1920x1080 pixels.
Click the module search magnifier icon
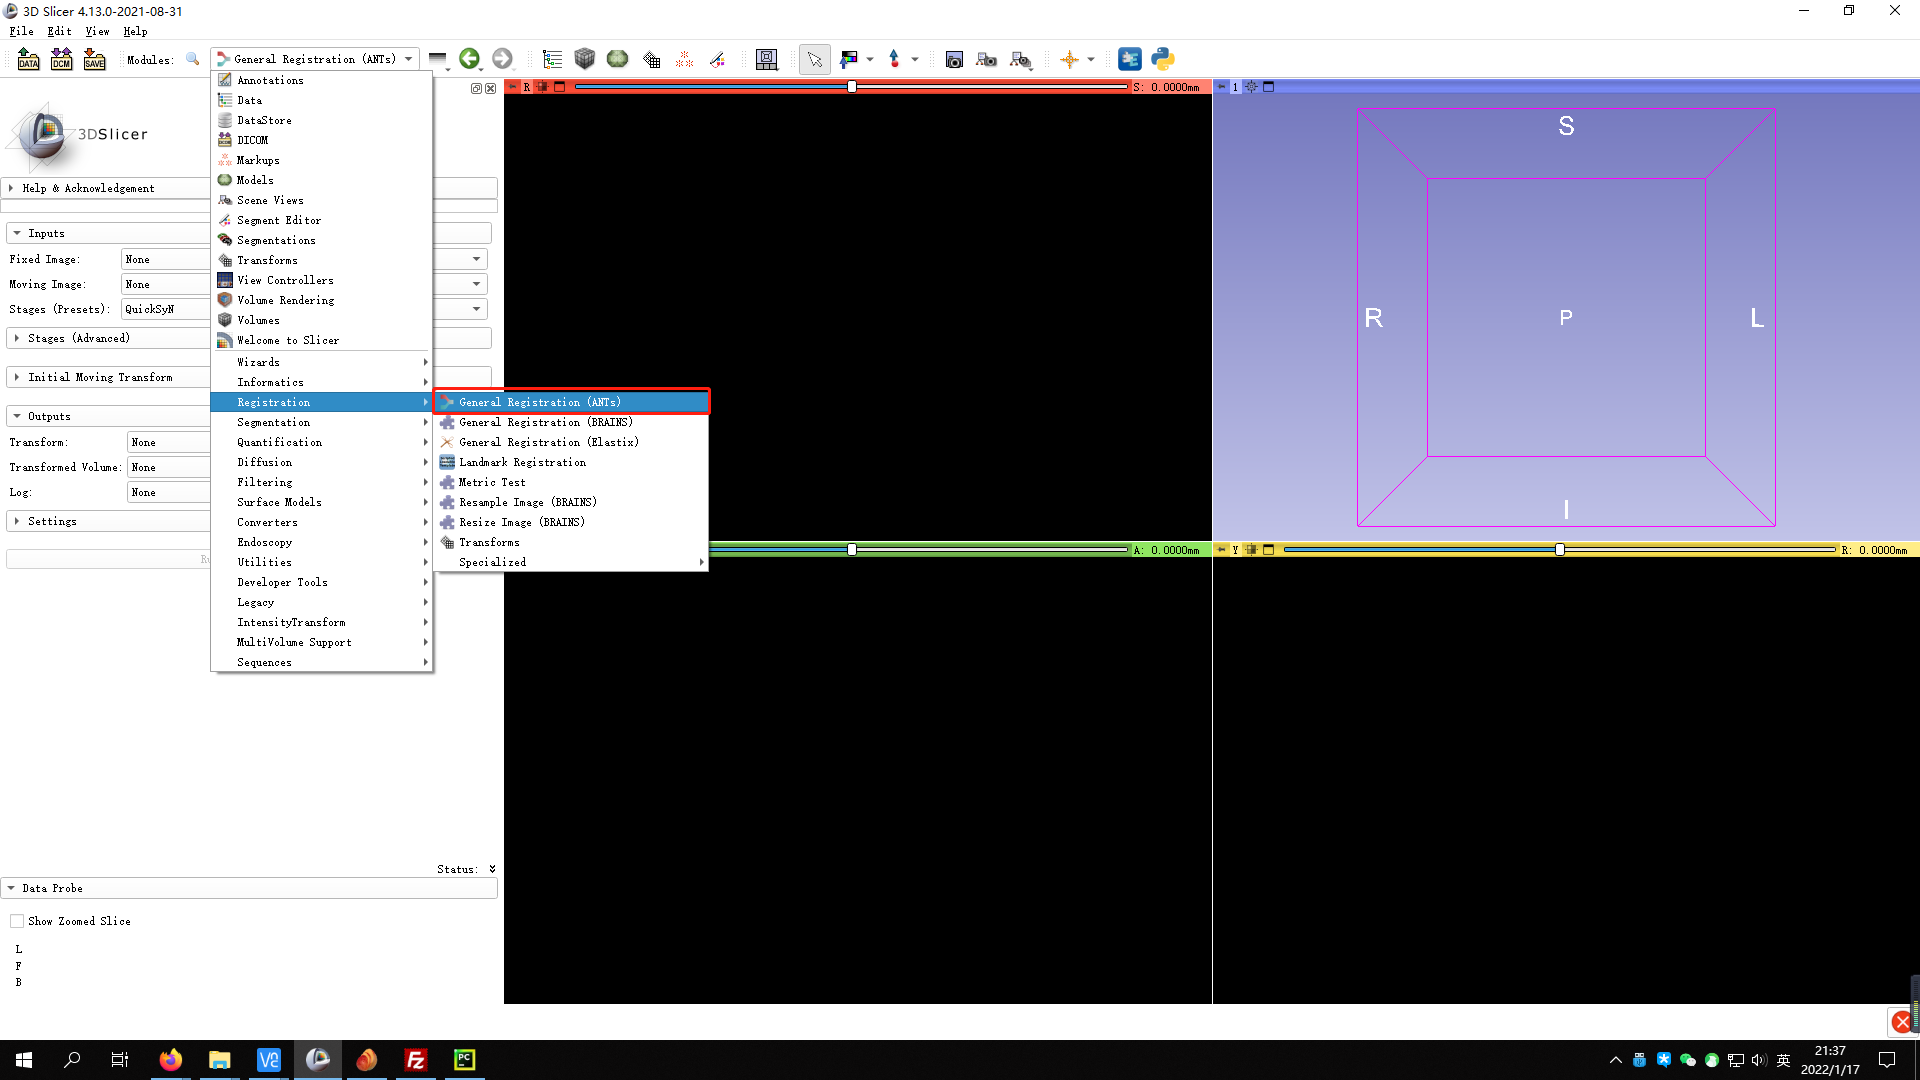pos(192,59)
